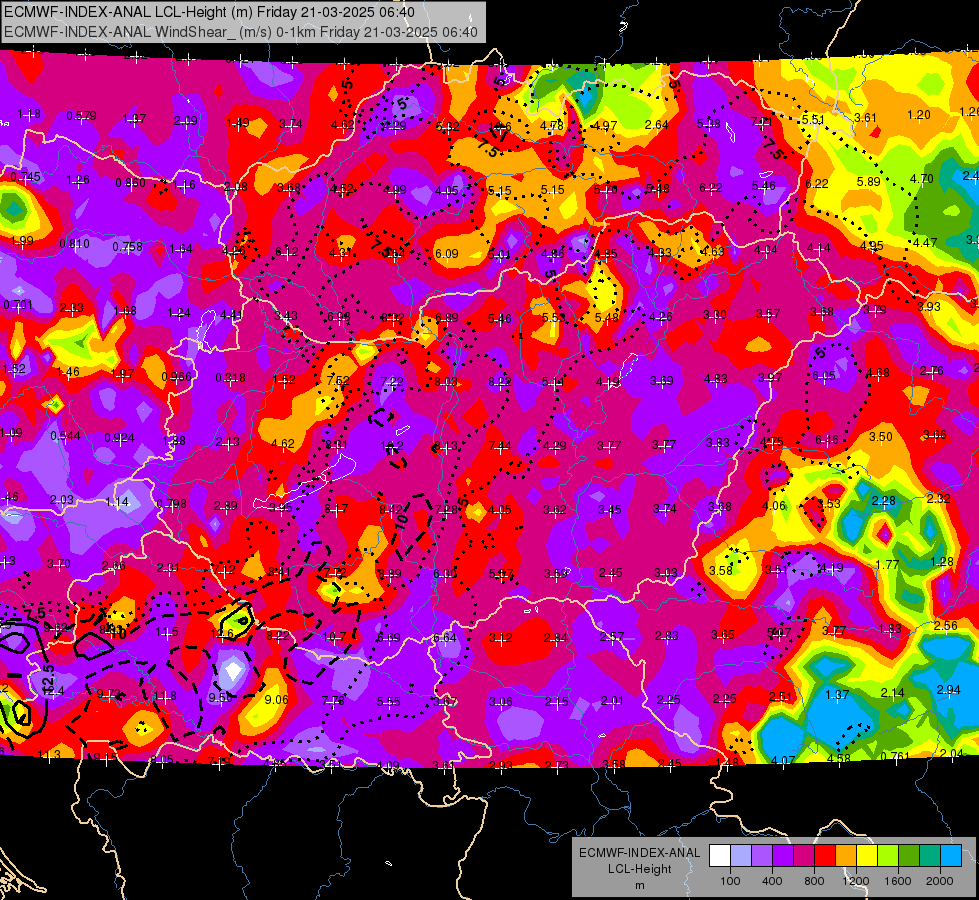The height and width of the screenshot is (900, 979).
Task: Click the shear value 2.28
Action: 883,500
